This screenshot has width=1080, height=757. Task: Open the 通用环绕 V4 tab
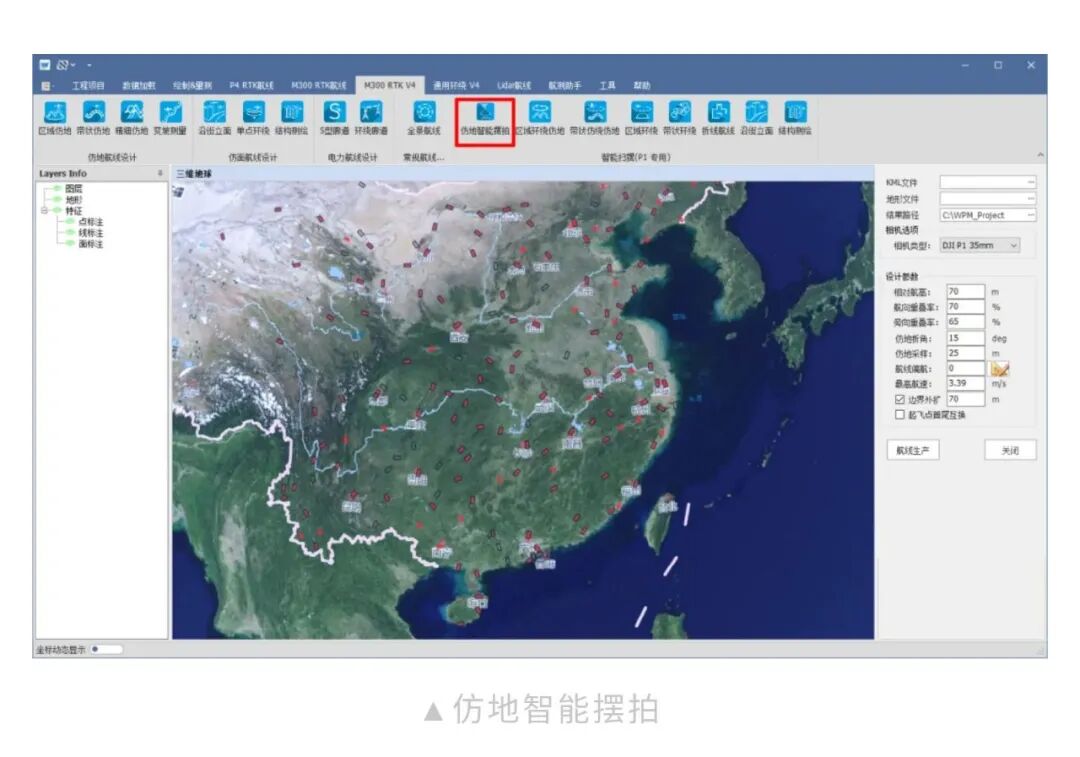[456, 85]
